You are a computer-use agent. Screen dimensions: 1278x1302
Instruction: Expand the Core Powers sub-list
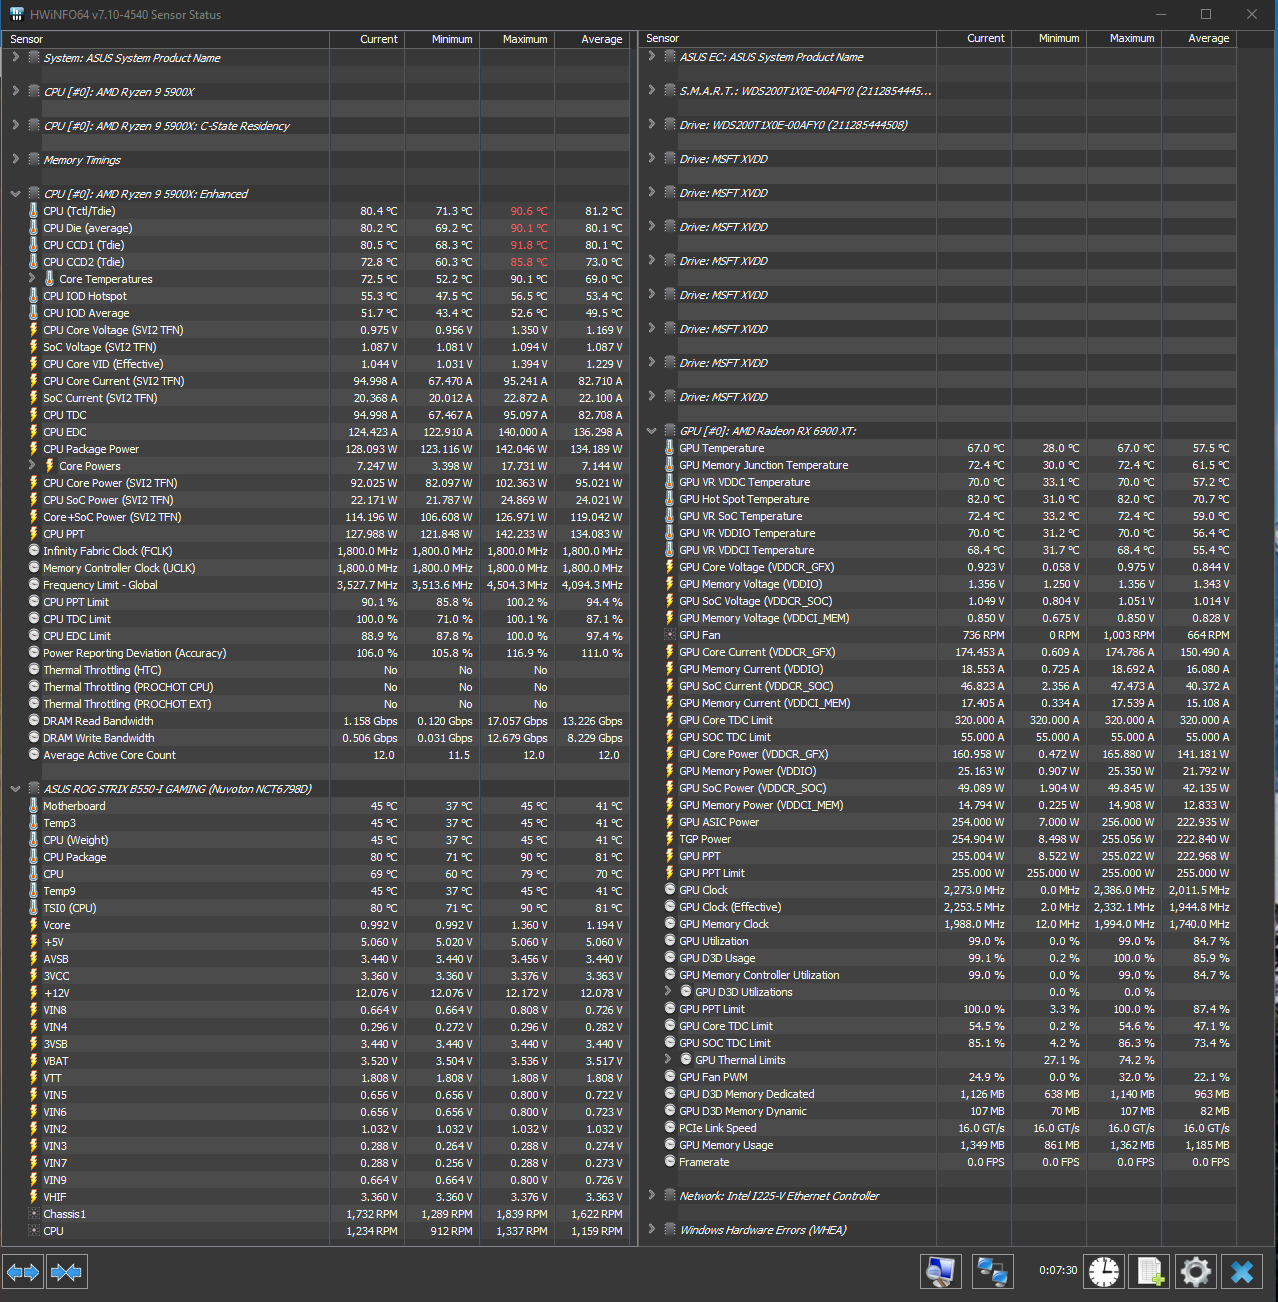(31, 465)
